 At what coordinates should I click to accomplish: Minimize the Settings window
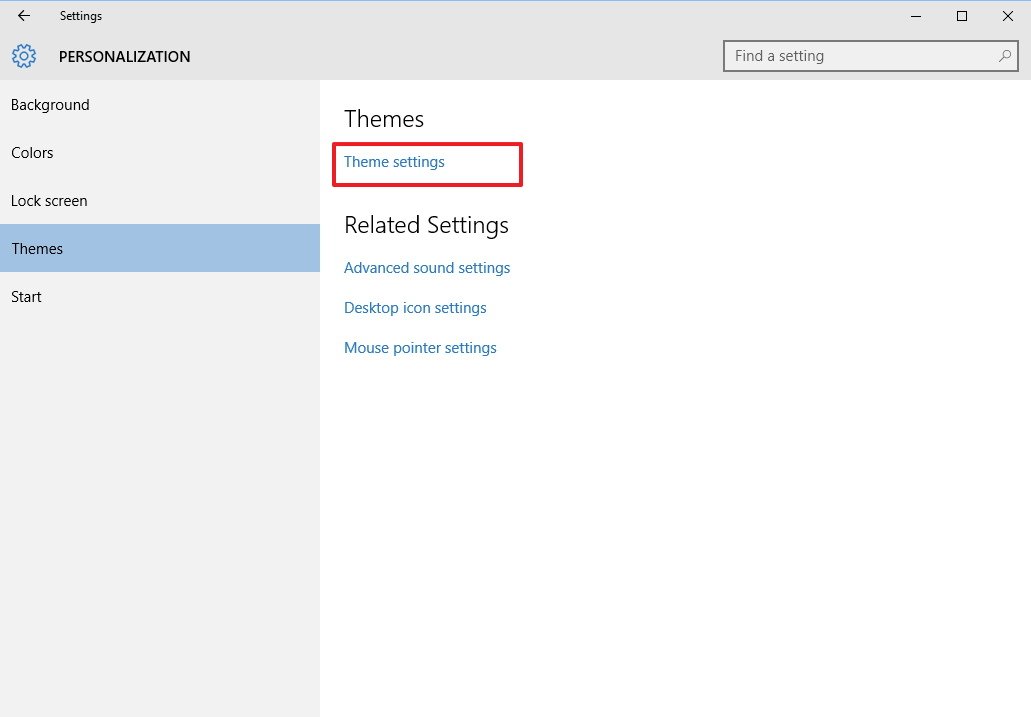coord(916,16)
